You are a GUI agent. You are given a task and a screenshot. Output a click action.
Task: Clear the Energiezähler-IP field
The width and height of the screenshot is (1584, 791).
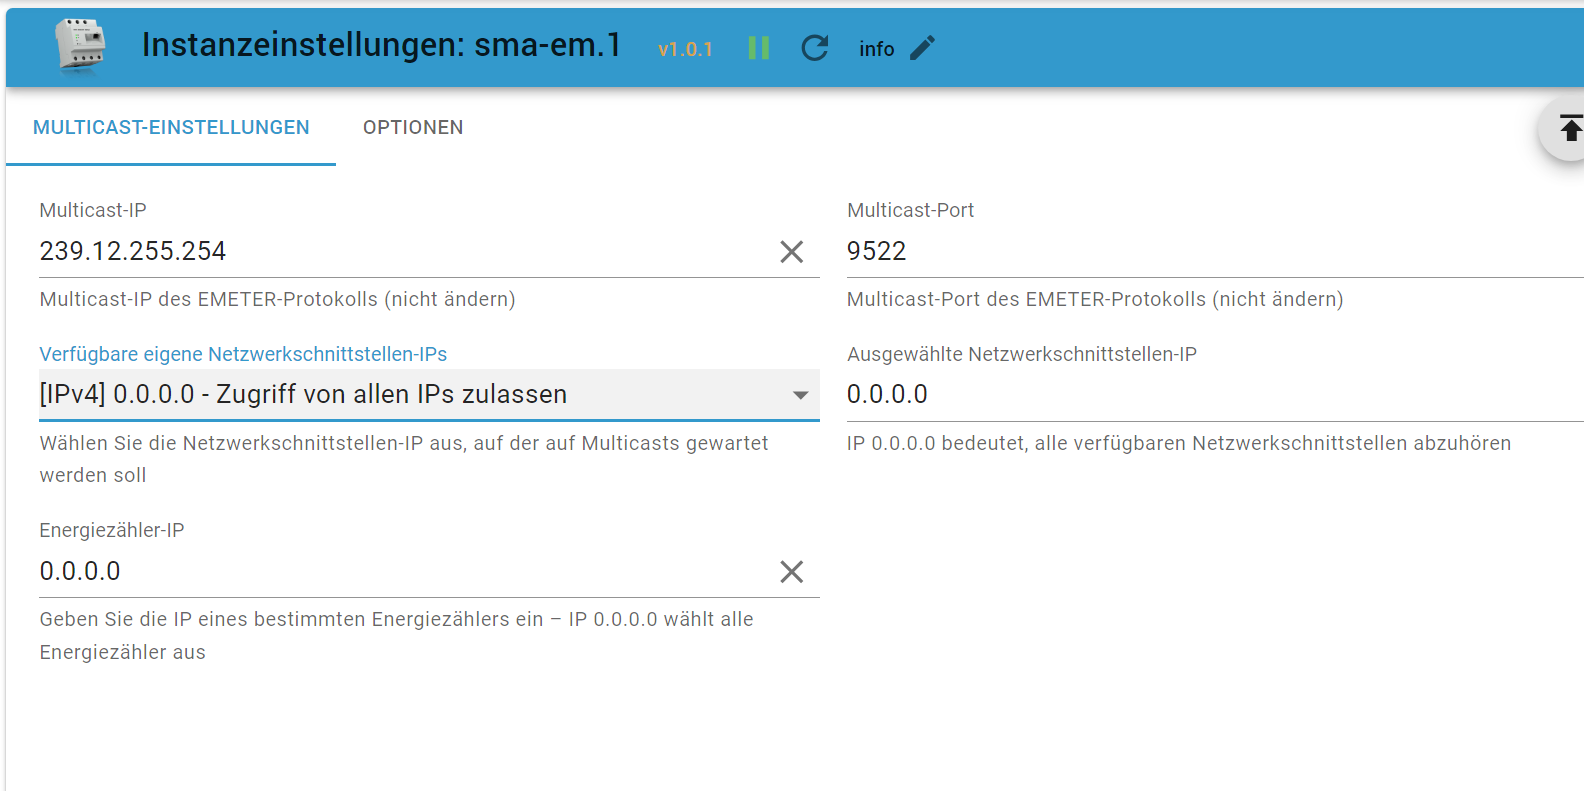point(791,572)
